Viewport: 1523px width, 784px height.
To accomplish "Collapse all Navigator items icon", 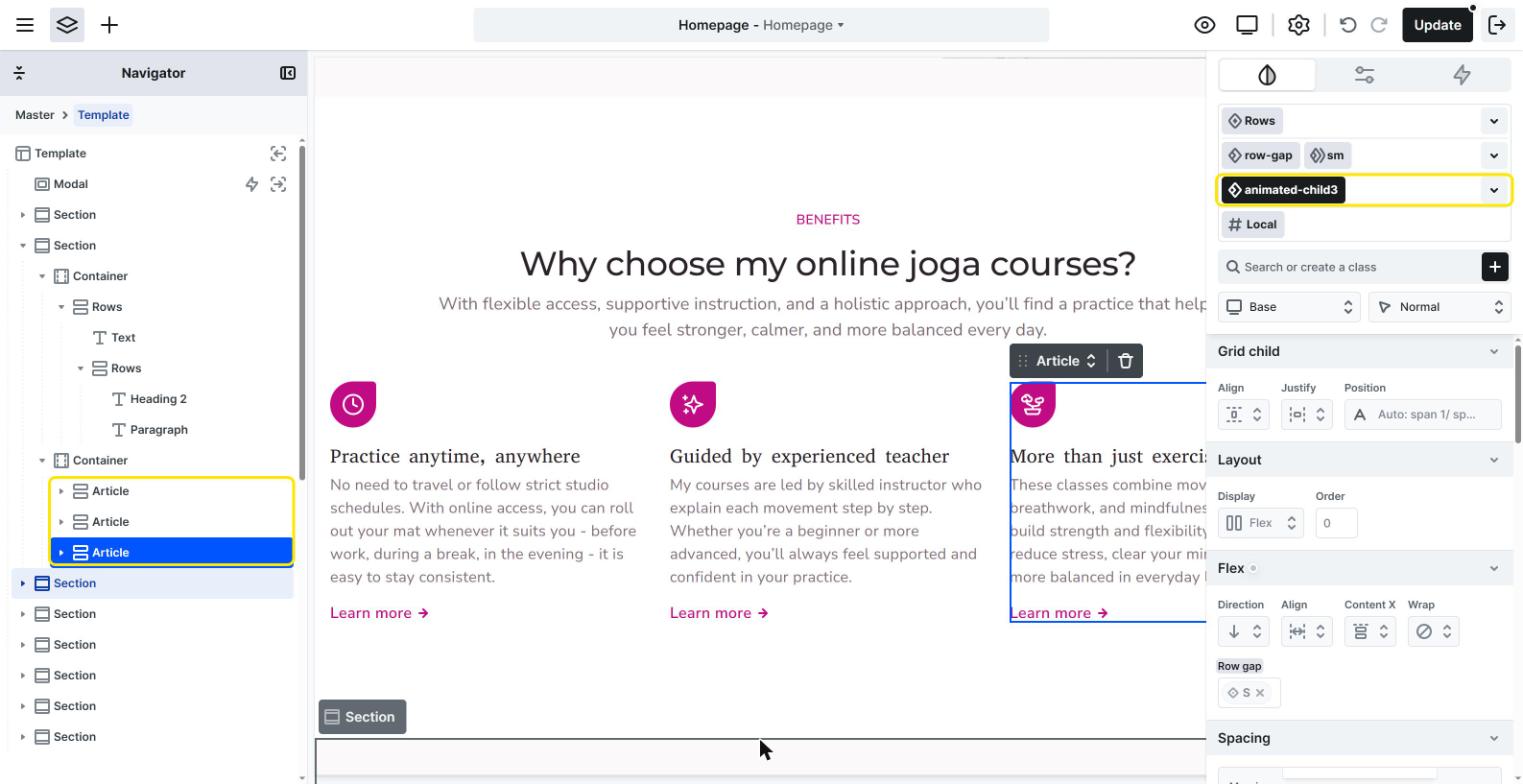I will tap(19, 73).
